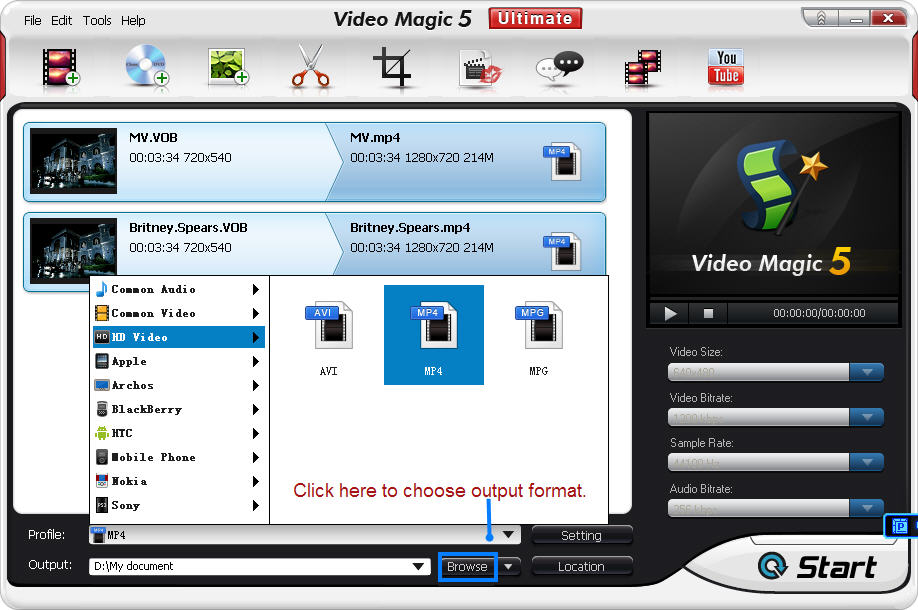Click the MV.mp4 output file name
918x610 pixels.
tap(375, 138)
